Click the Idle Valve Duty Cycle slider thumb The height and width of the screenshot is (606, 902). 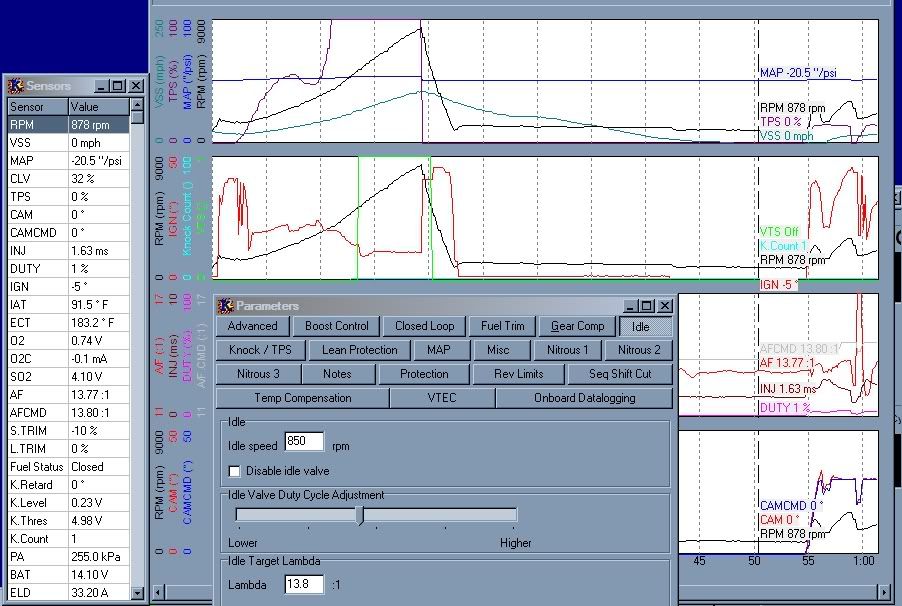[360, 515]
